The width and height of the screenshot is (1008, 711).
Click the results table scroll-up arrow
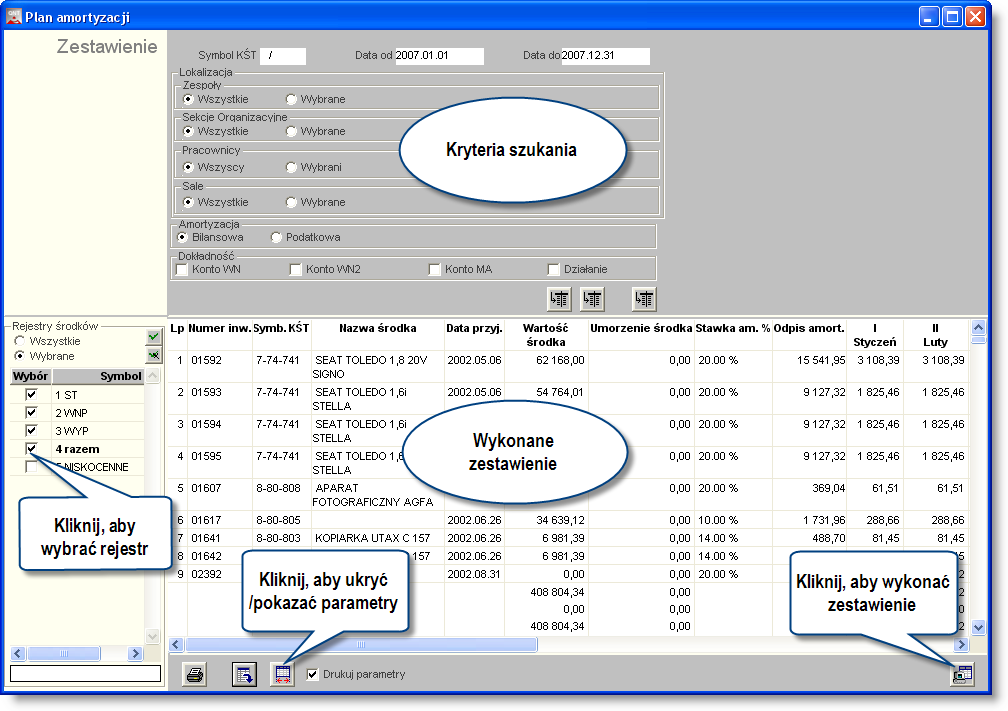[x=978, y=327]
